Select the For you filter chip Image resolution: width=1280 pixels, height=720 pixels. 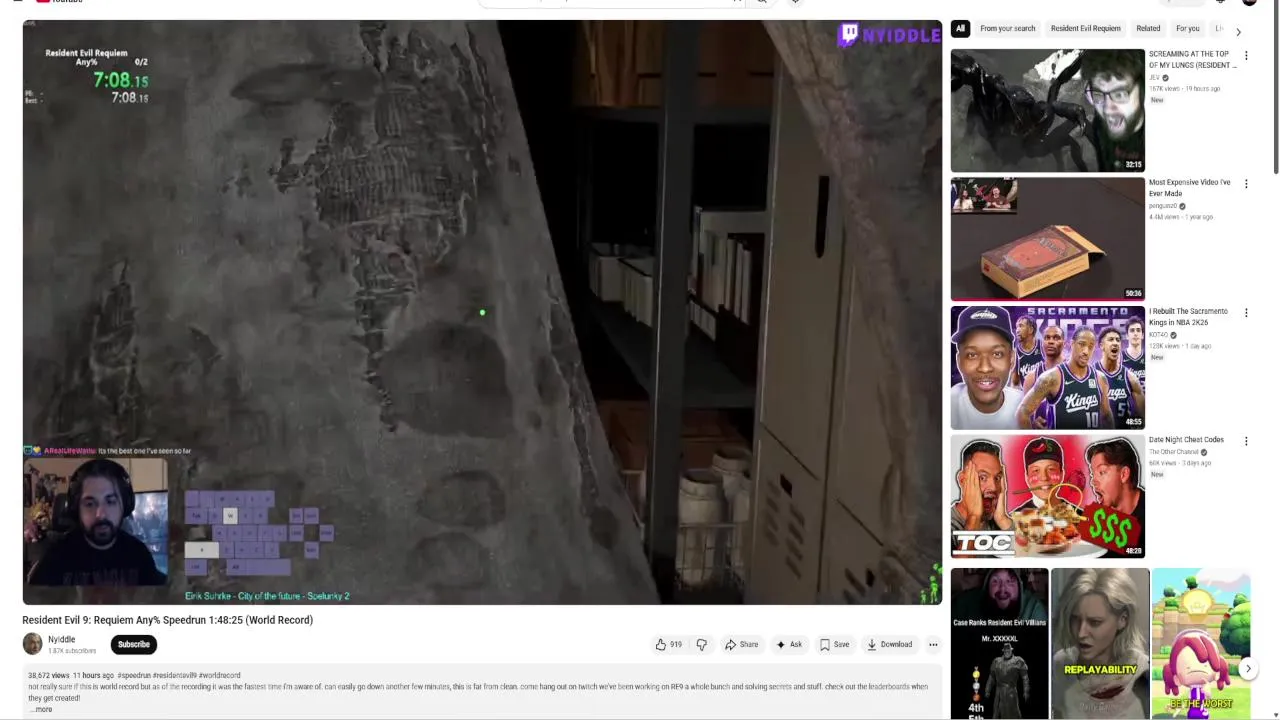pos(1187,29)
